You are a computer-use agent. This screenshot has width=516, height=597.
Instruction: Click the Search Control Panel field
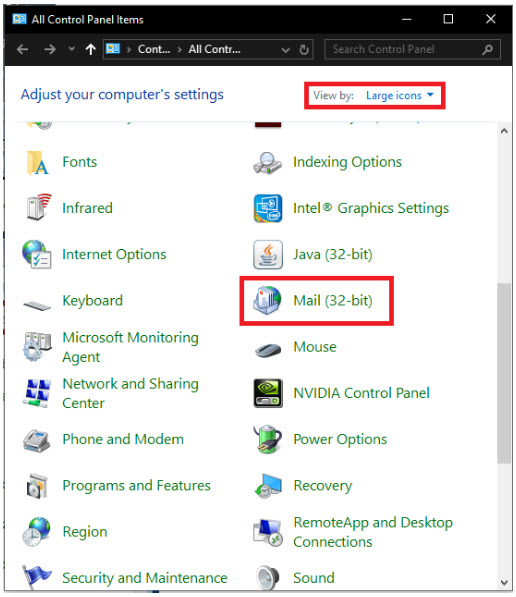pos(412,49)
